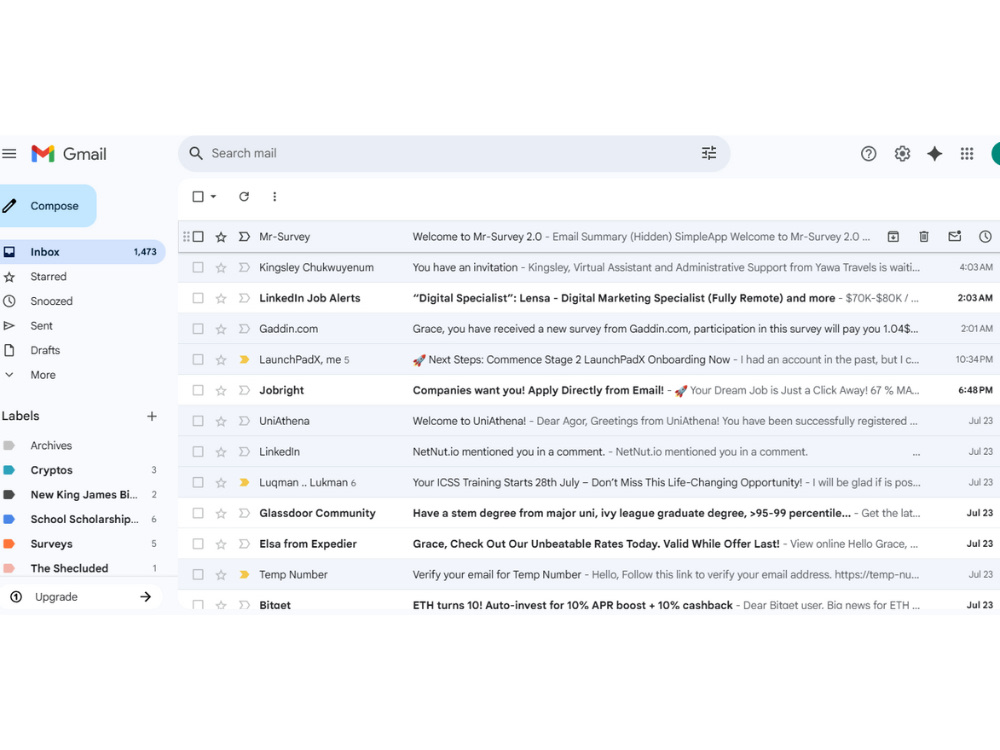Open Google apps grid icon
This screenshot has height=750, width=1000.
pyautogui.click(x=967, y=154)
